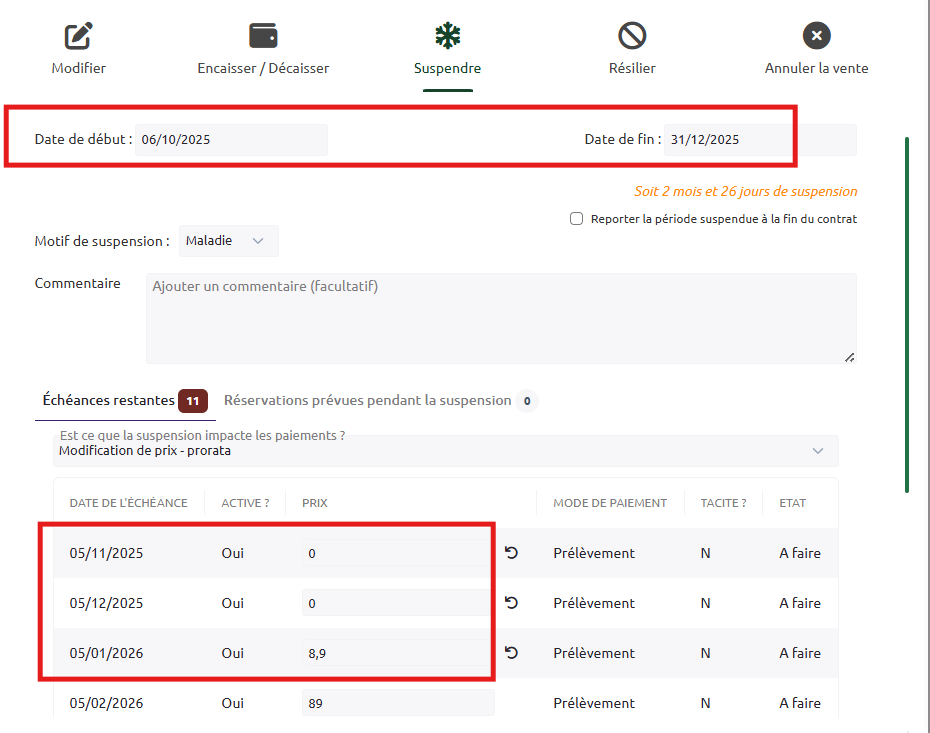Click N tacite value in 05/02/2026 row
Screen dimensions: 930x733
tap(705, 703)
